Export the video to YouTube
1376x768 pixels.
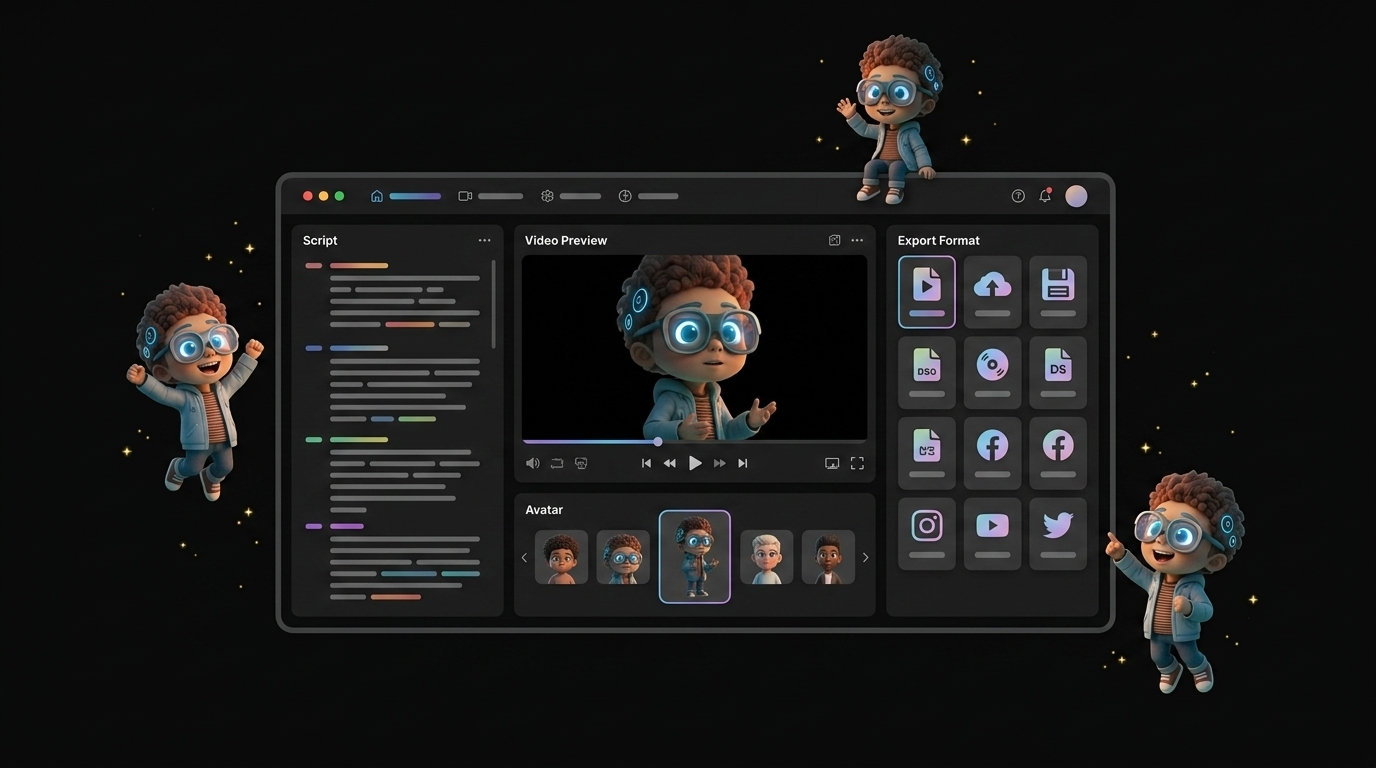click(x=992, y=532)
